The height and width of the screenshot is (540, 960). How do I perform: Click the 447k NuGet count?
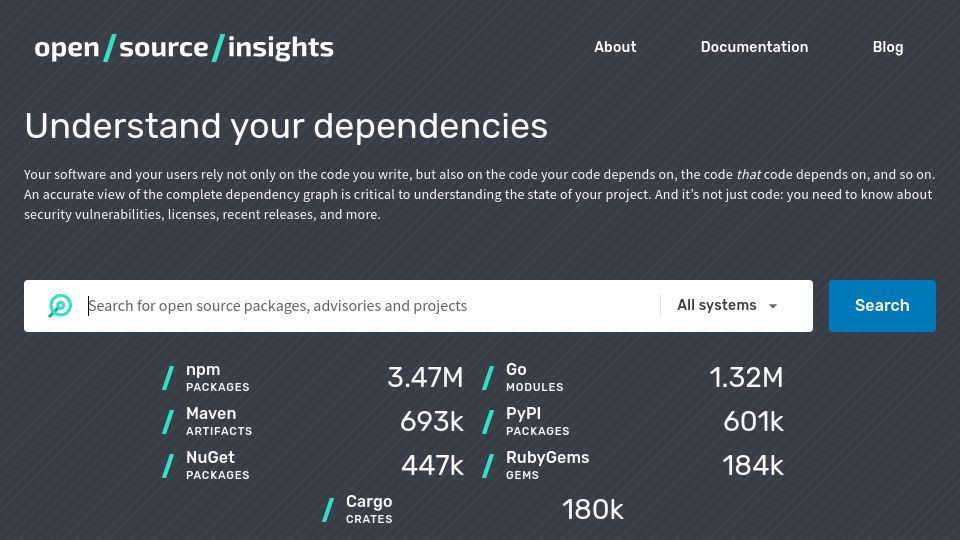(x=432, y=466)
